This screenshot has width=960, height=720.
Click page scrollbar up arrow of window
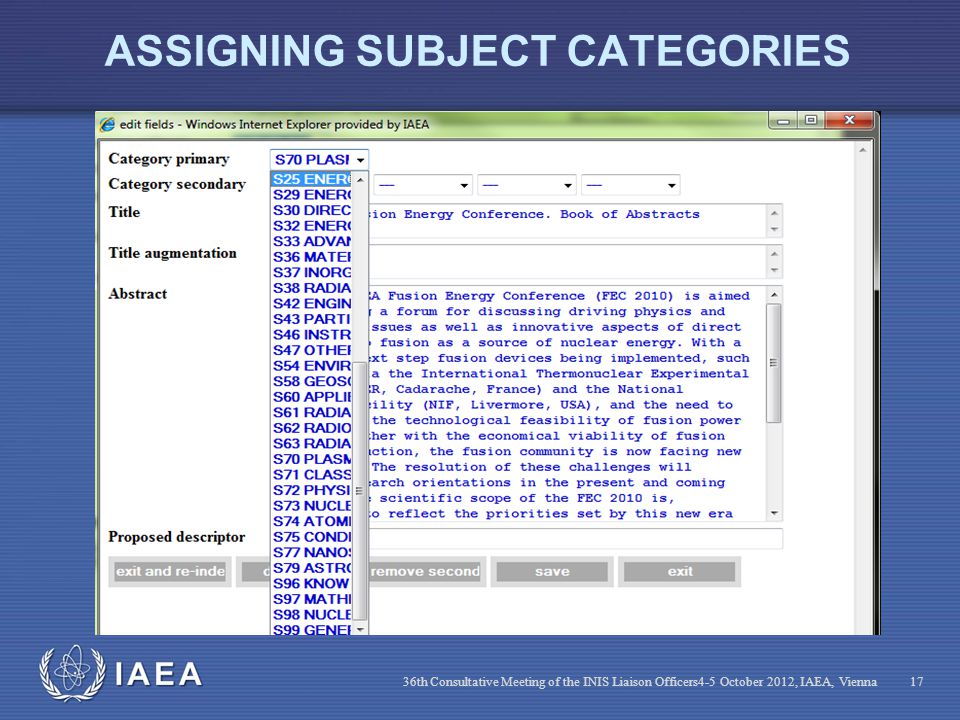tap(863, 150)
